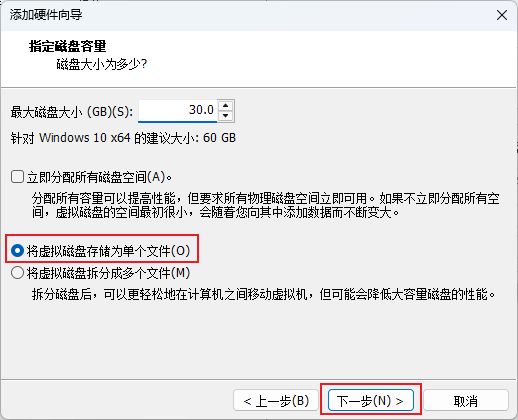
Task: Close the 添加硬件向导 dialog with X
Action: point(502,15)
